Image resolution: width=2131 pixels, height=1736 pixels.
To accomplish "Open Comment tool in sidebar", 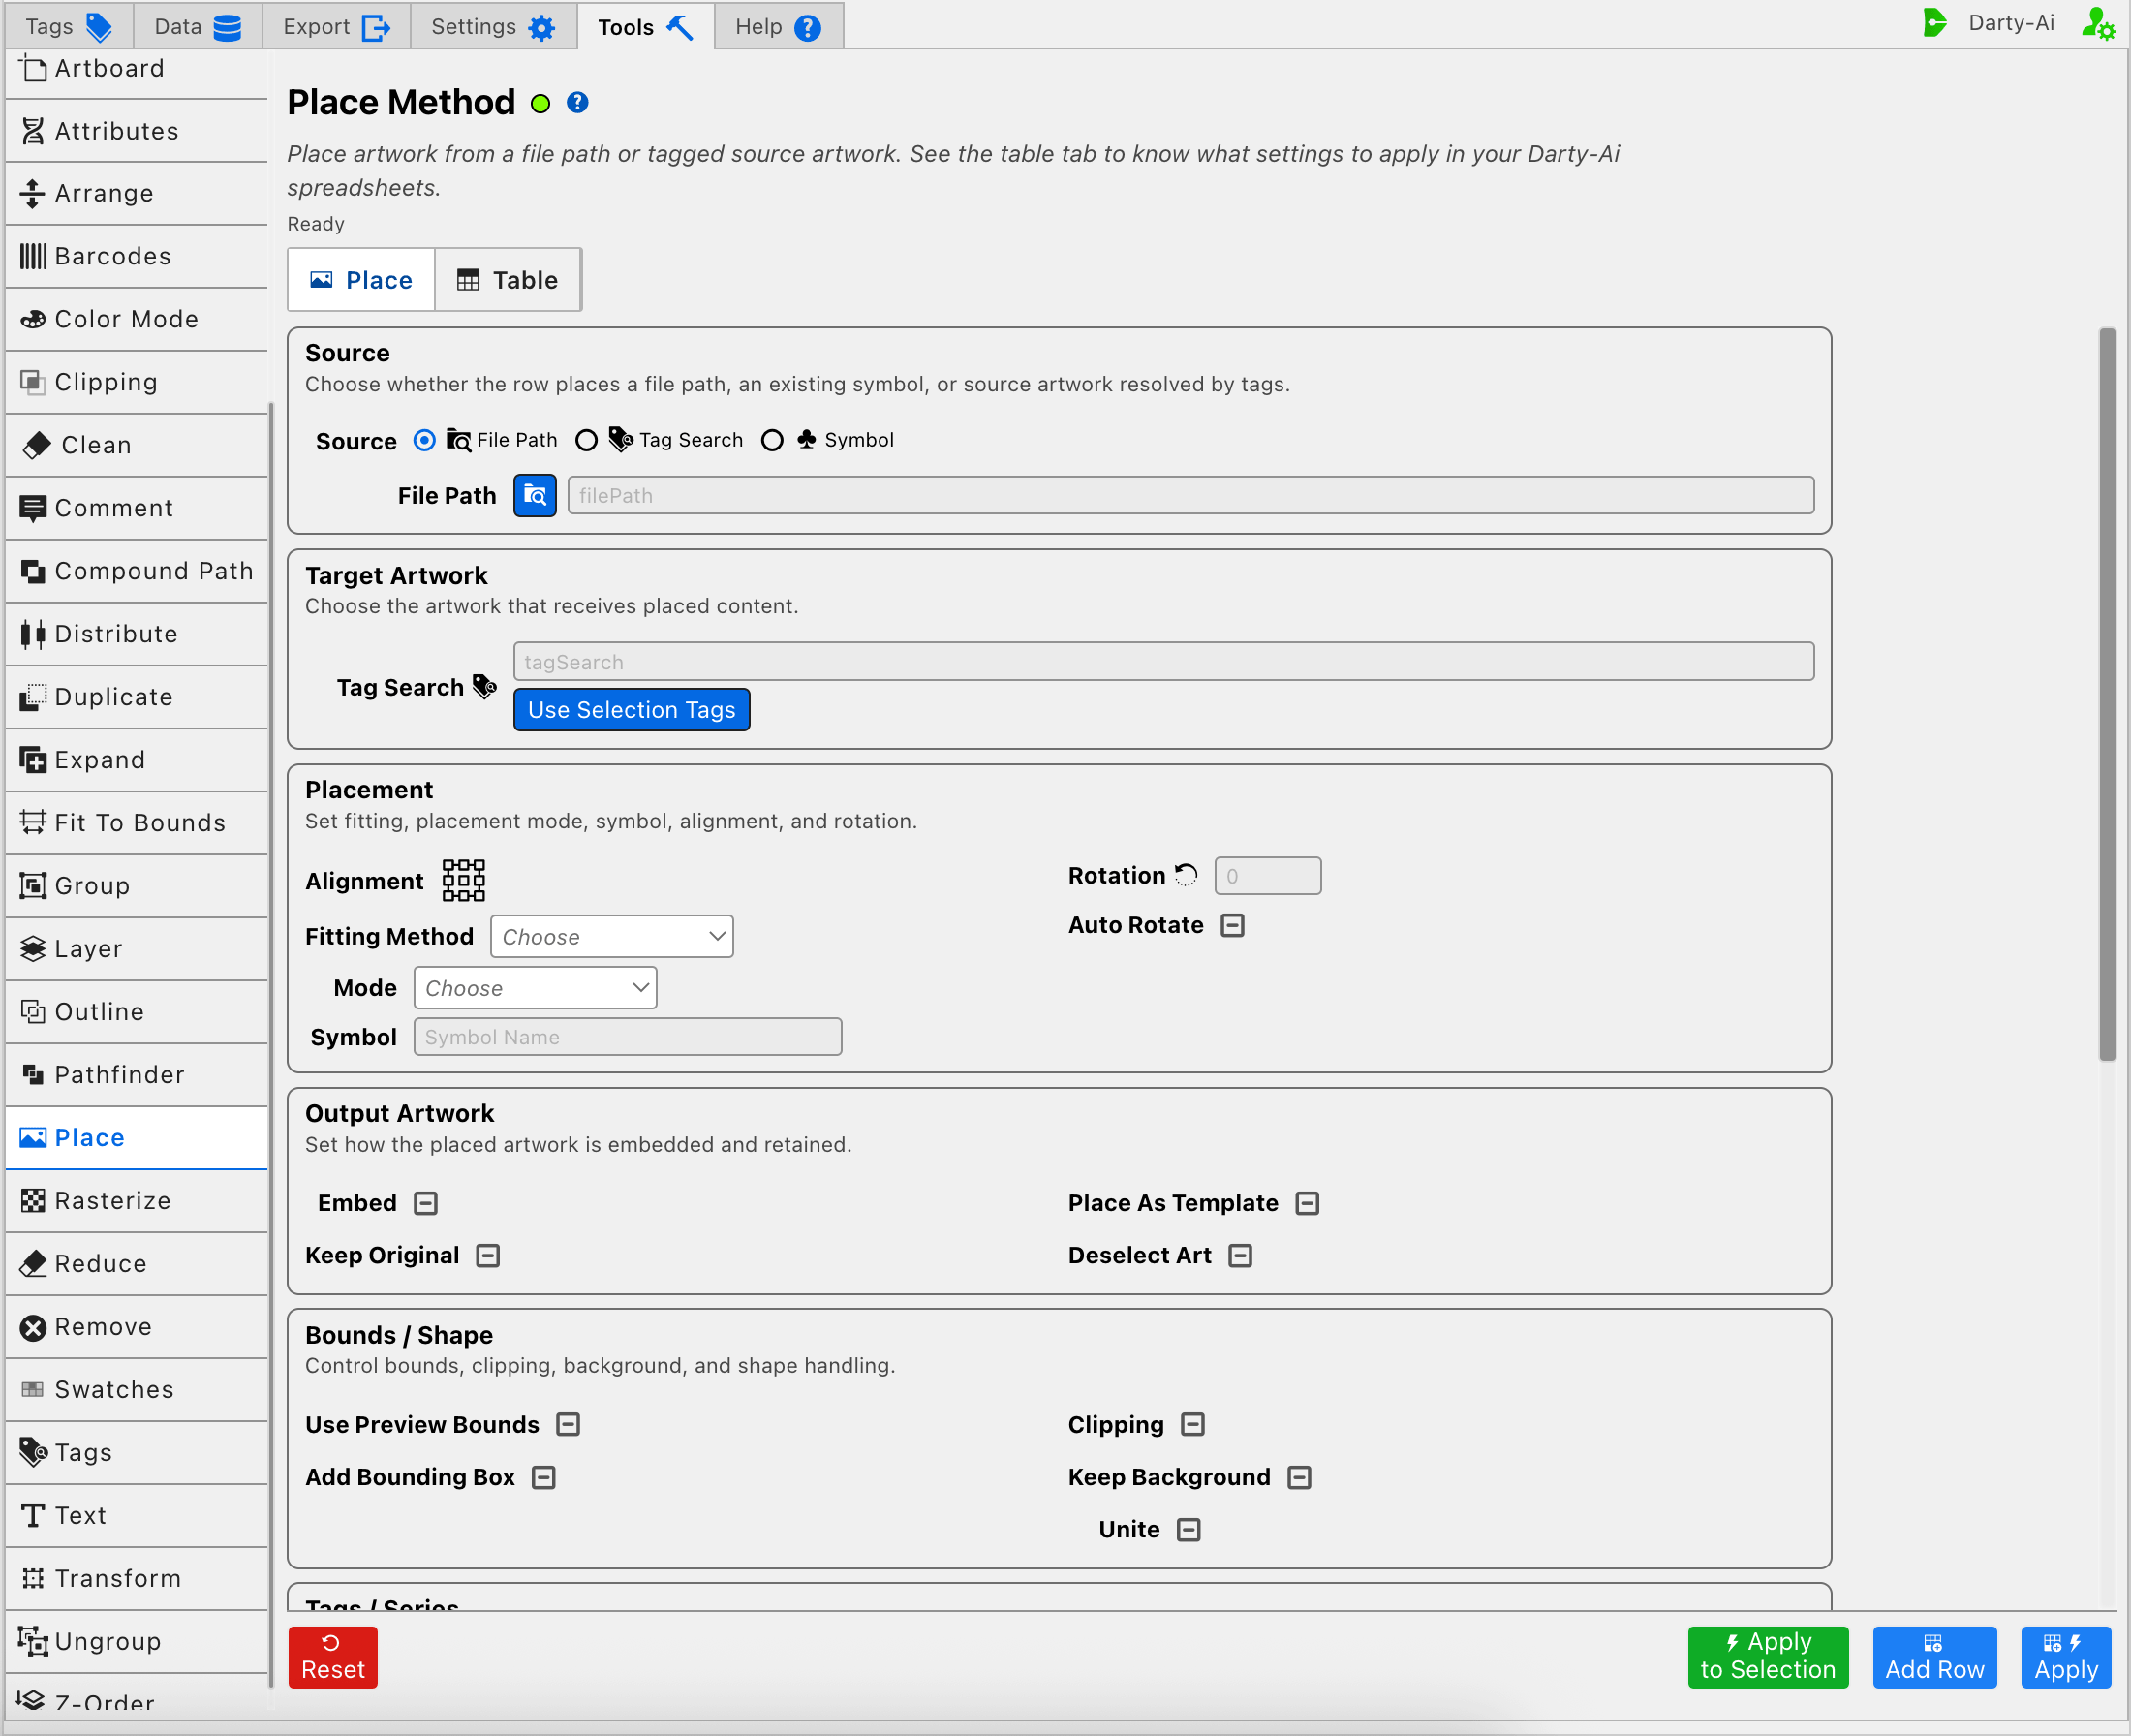I will (137, 508).
